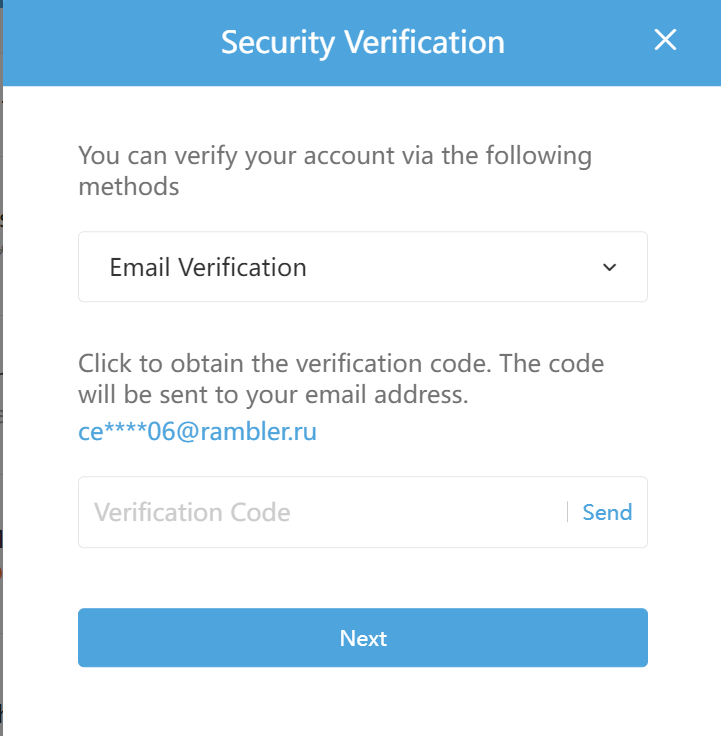Screen dimensions: 721x736
Task: Focus the Verification Code placeholder text
Action: click(x=192, y=513)
